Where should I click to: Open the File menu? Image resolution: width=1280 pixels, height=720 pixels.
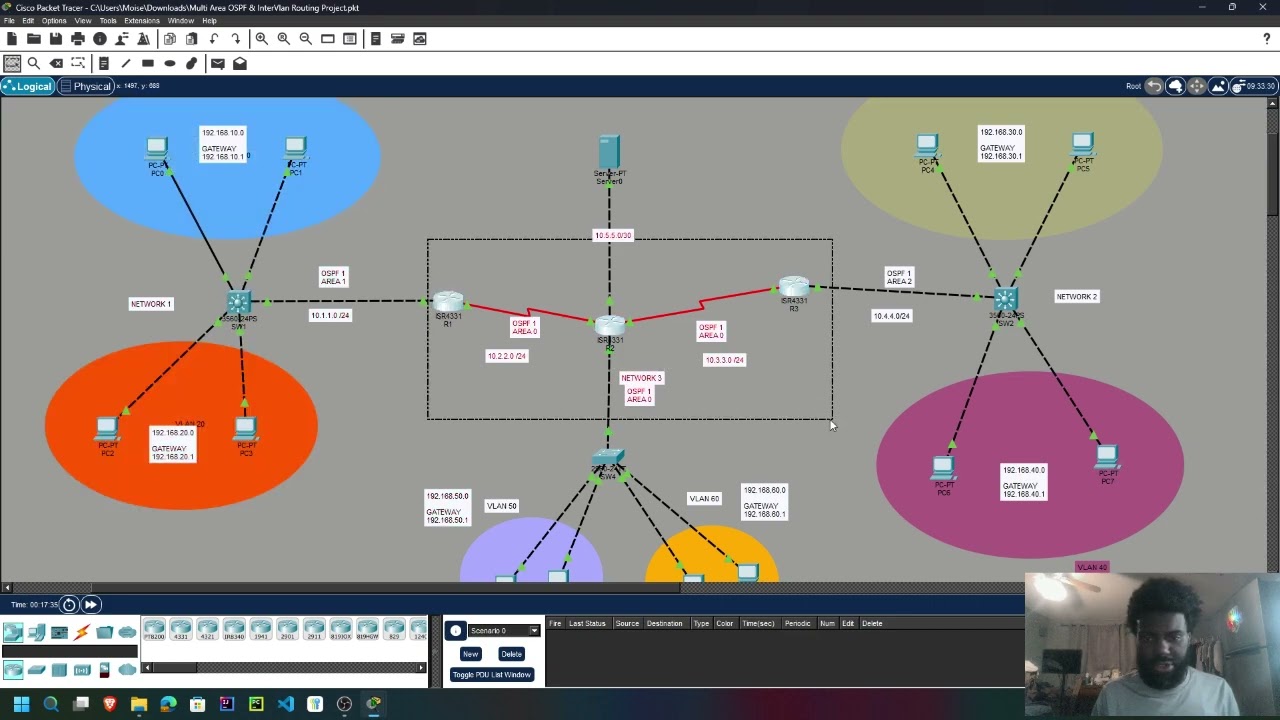(9, 21)
